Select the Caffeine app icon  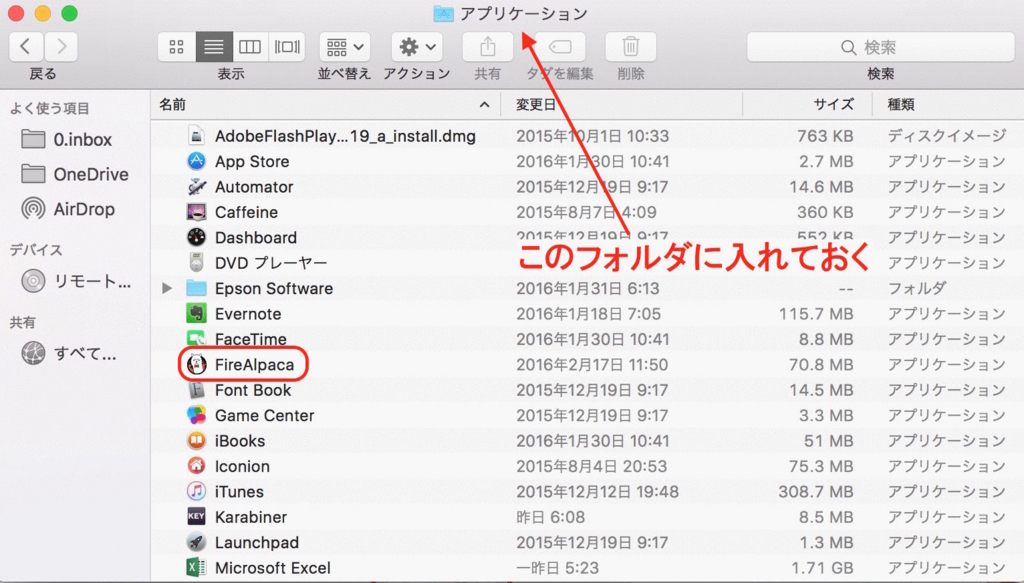pyautogui.click(x=196, y=212)
